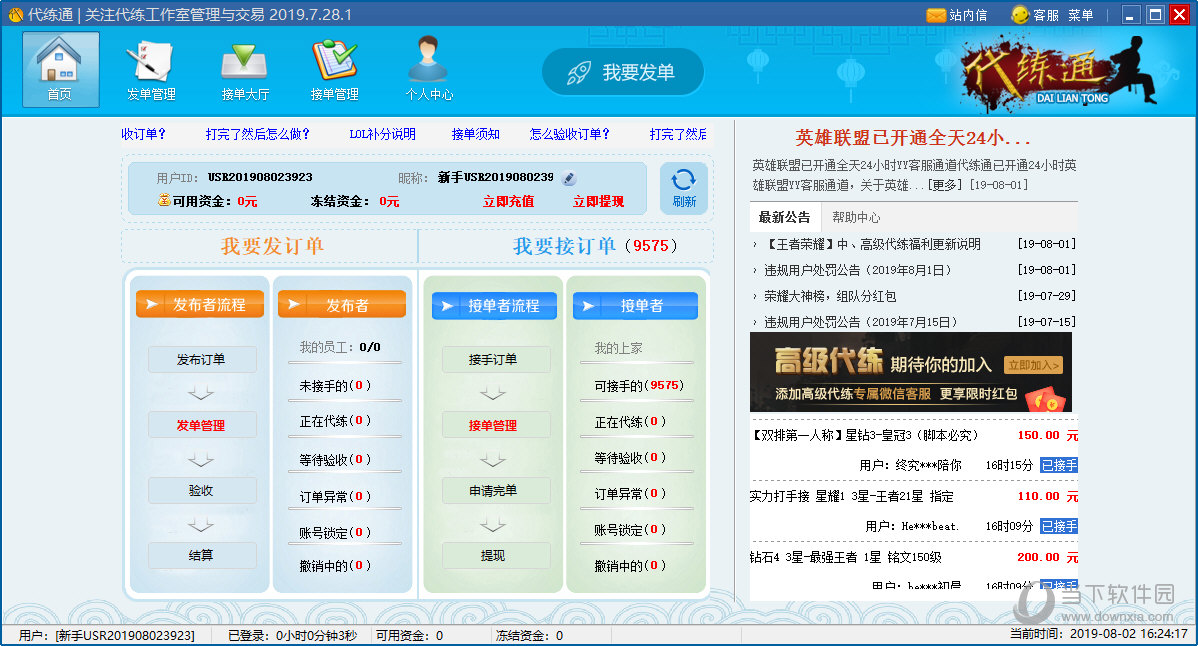
Task: Open 客服 smiley icon
Action: click(x=1034, y=15)
